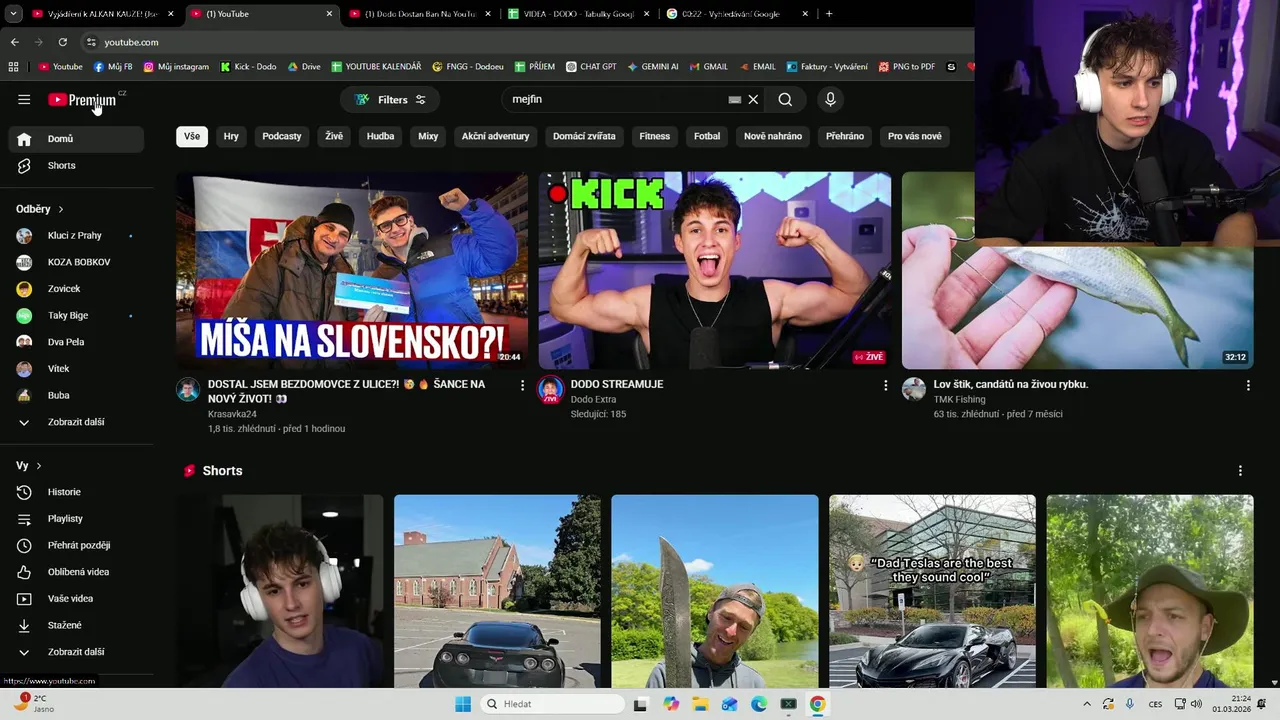The width and height of the screenshot is (1280, 720).
Task: Show hidden system tray icons
Action: (x=1087, y=704)
